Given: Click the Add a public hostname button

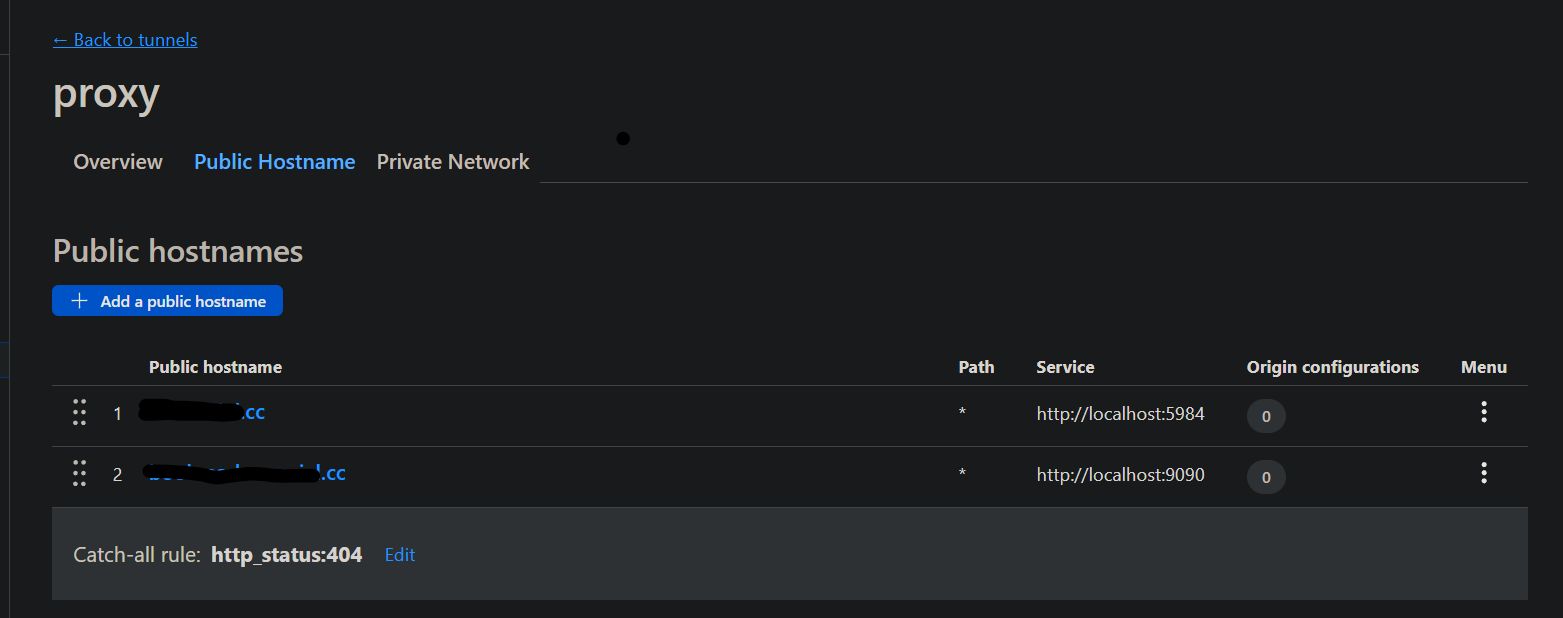Looking at the screenshot, I should pyautogui.click(x=167, y=301).
